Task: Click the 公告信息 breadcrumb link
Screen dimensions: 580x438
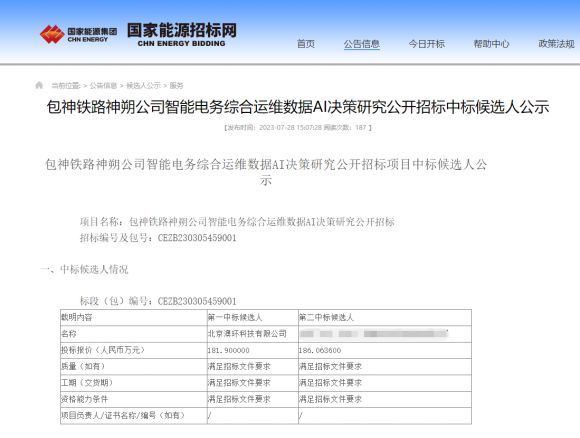Action: [x=103, y=86]
